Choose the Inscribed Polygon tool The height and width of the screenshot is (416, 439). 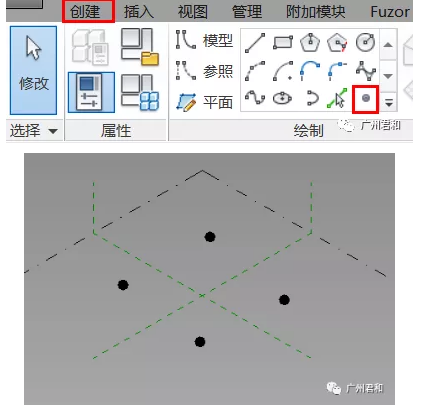[x=310, y=42]
